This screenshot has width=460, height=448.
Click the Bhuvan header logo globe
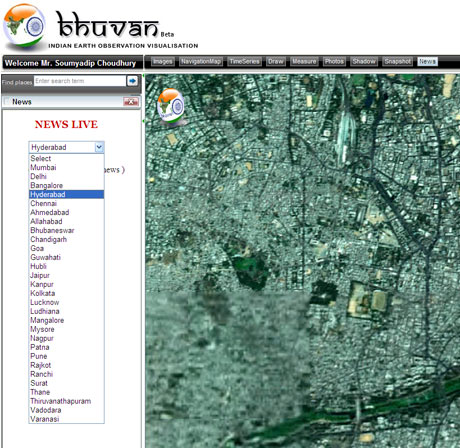pyautogui.click(x=24, y=25)
